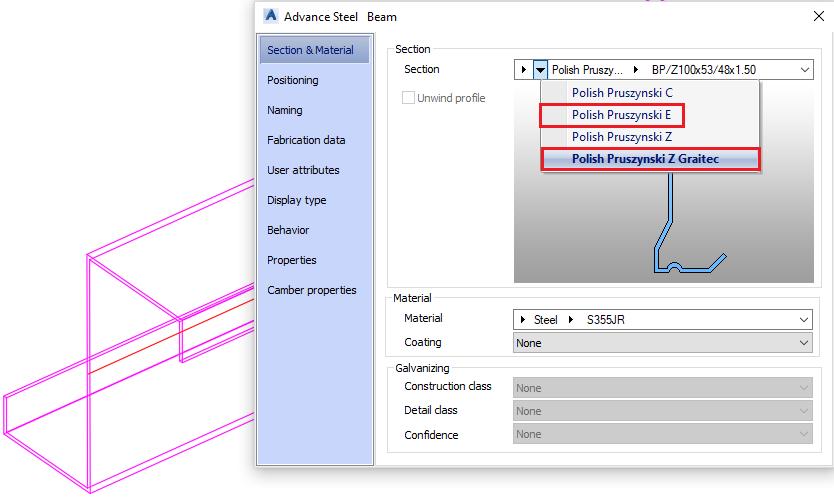Open the Behavior tab
Screen dimensions: 834x504
coord(288,230)
